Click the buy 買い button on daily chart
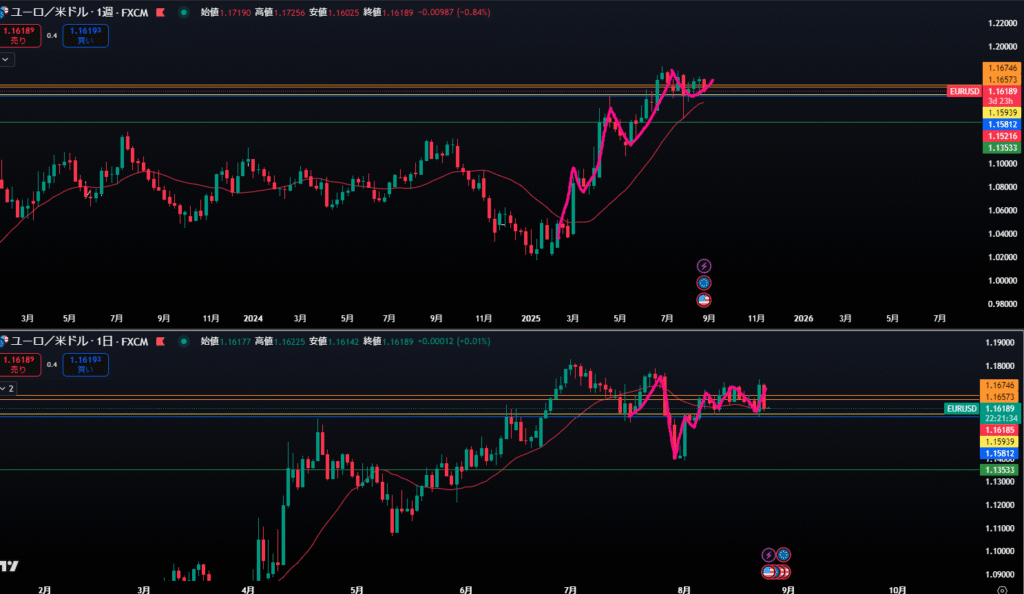 [x=86, y=364]
